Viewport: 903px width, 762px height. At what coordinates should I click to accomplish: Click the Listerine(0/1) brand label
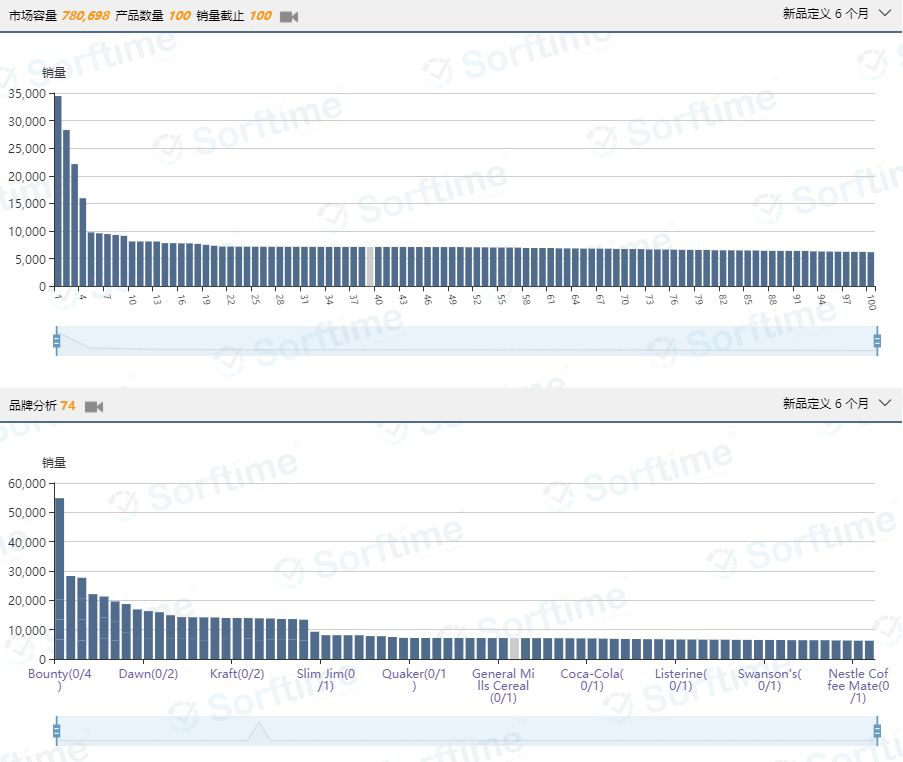coord(681,680)
